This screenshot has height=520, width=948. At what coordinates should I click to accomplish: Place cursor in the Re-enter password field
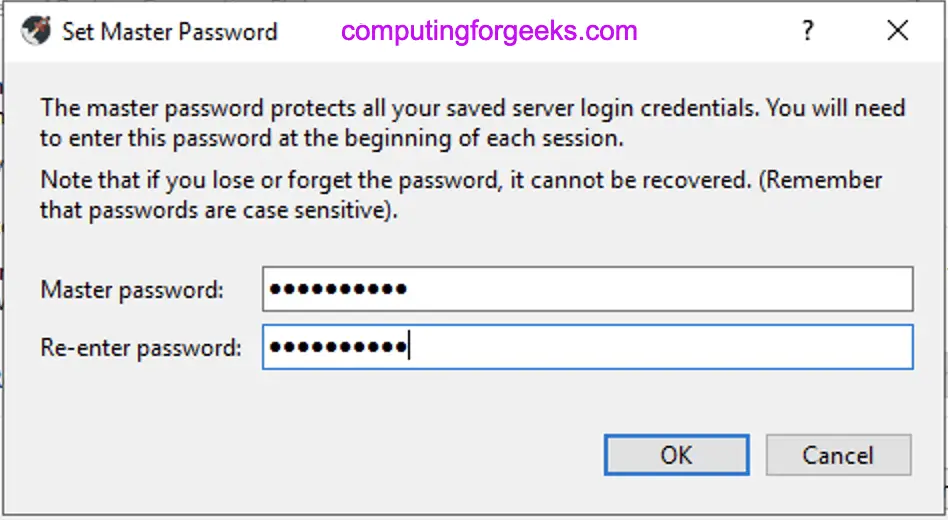[x=588, y=347]
